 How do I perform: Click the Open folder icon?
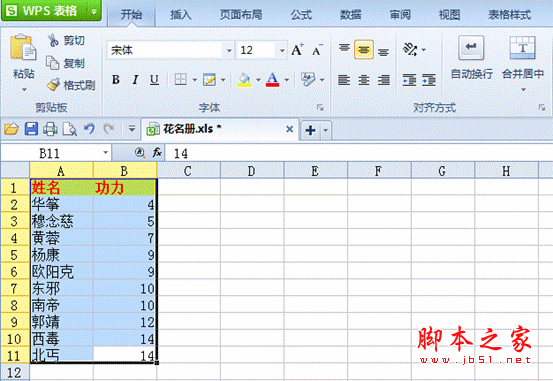click(x=11, y=129)
